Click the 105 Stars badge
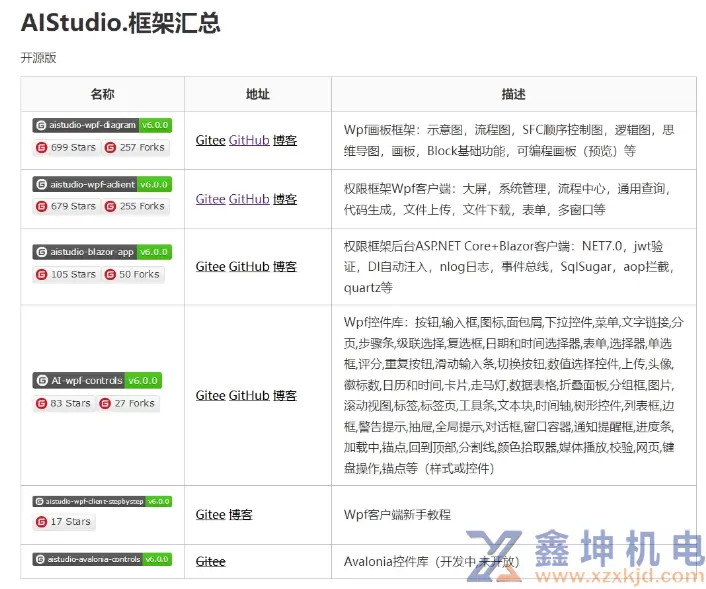Screen dimensions: 706x589 [x=66, y=274]
